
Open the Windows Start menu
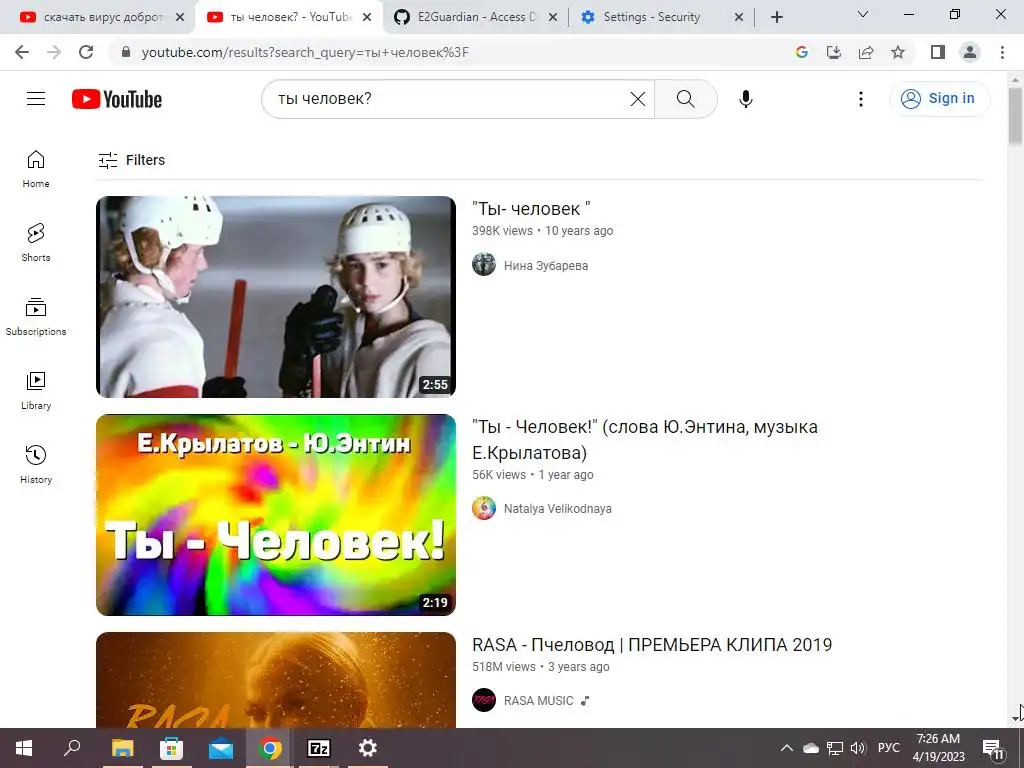tap(24, 748)
